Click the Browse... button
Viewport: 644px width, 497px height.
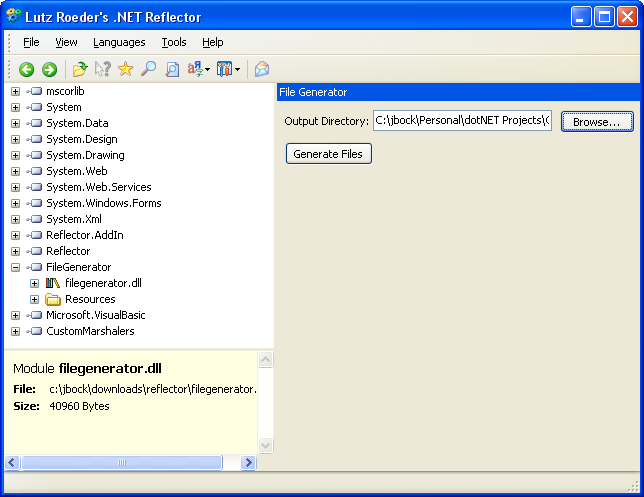tap(597, 122)
